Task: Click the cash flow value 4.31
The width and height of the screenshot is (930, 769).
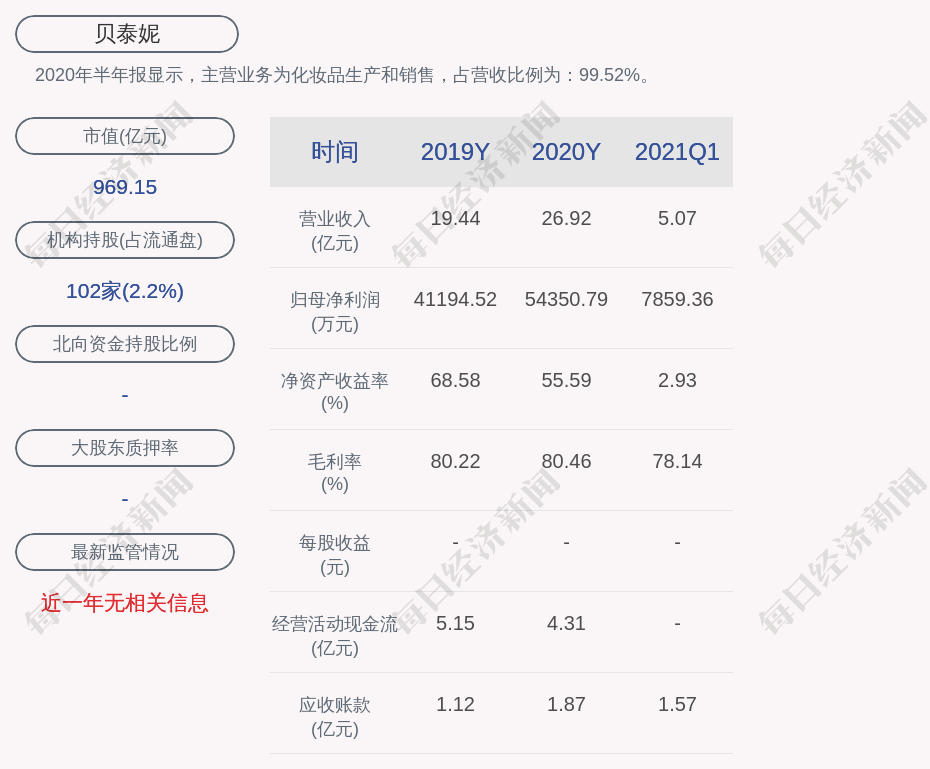Action: click(x=566, y=623)
